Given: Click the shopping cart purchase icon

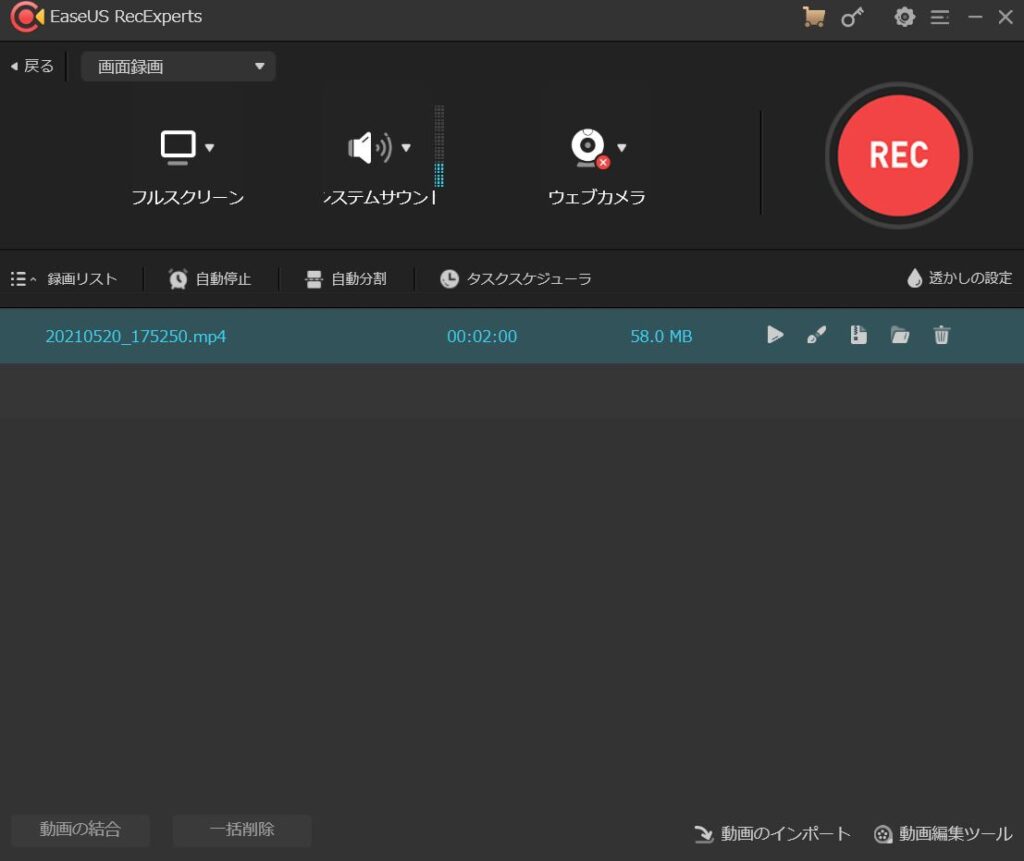Looking at the screenshot, I should click(813, 17).
